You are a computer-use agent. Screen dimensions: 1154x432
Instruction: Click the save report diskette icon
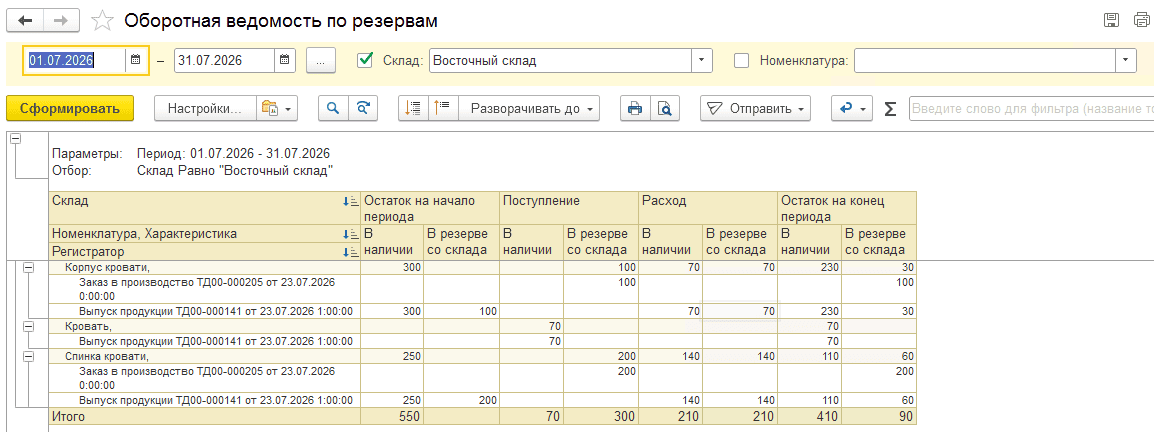(1111, 21)
